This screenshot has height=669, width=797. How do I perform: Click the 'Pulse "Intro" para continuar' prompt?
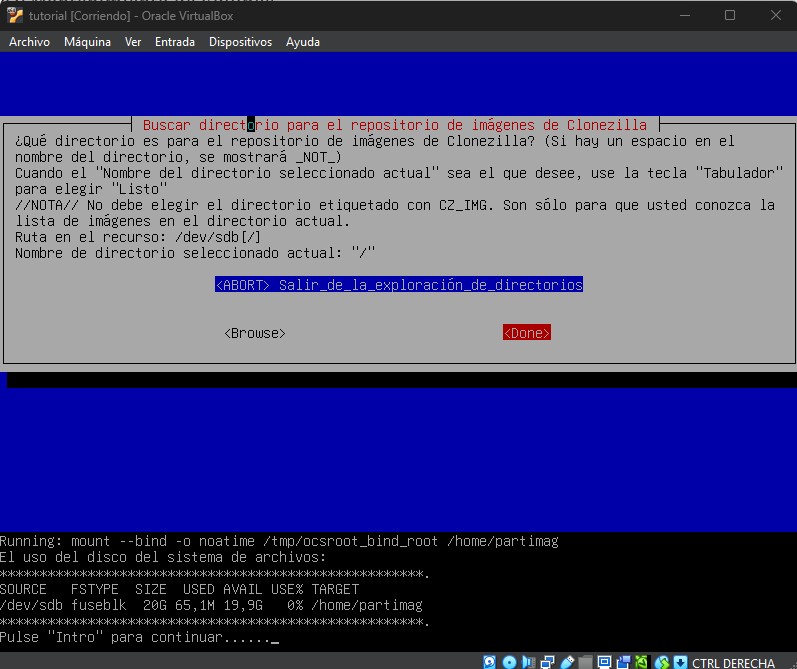click(x=139, y=637)
